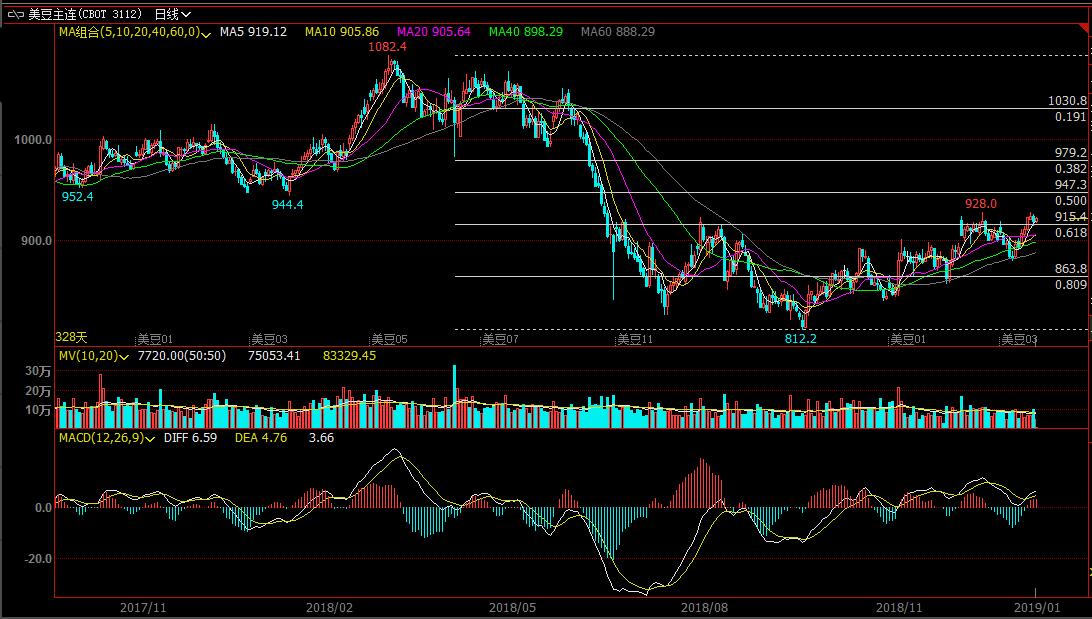1092x619 pixels.
Task: Click the MA60 888.29 legend label
Action: pyautogui.click(x=617, y=32)
